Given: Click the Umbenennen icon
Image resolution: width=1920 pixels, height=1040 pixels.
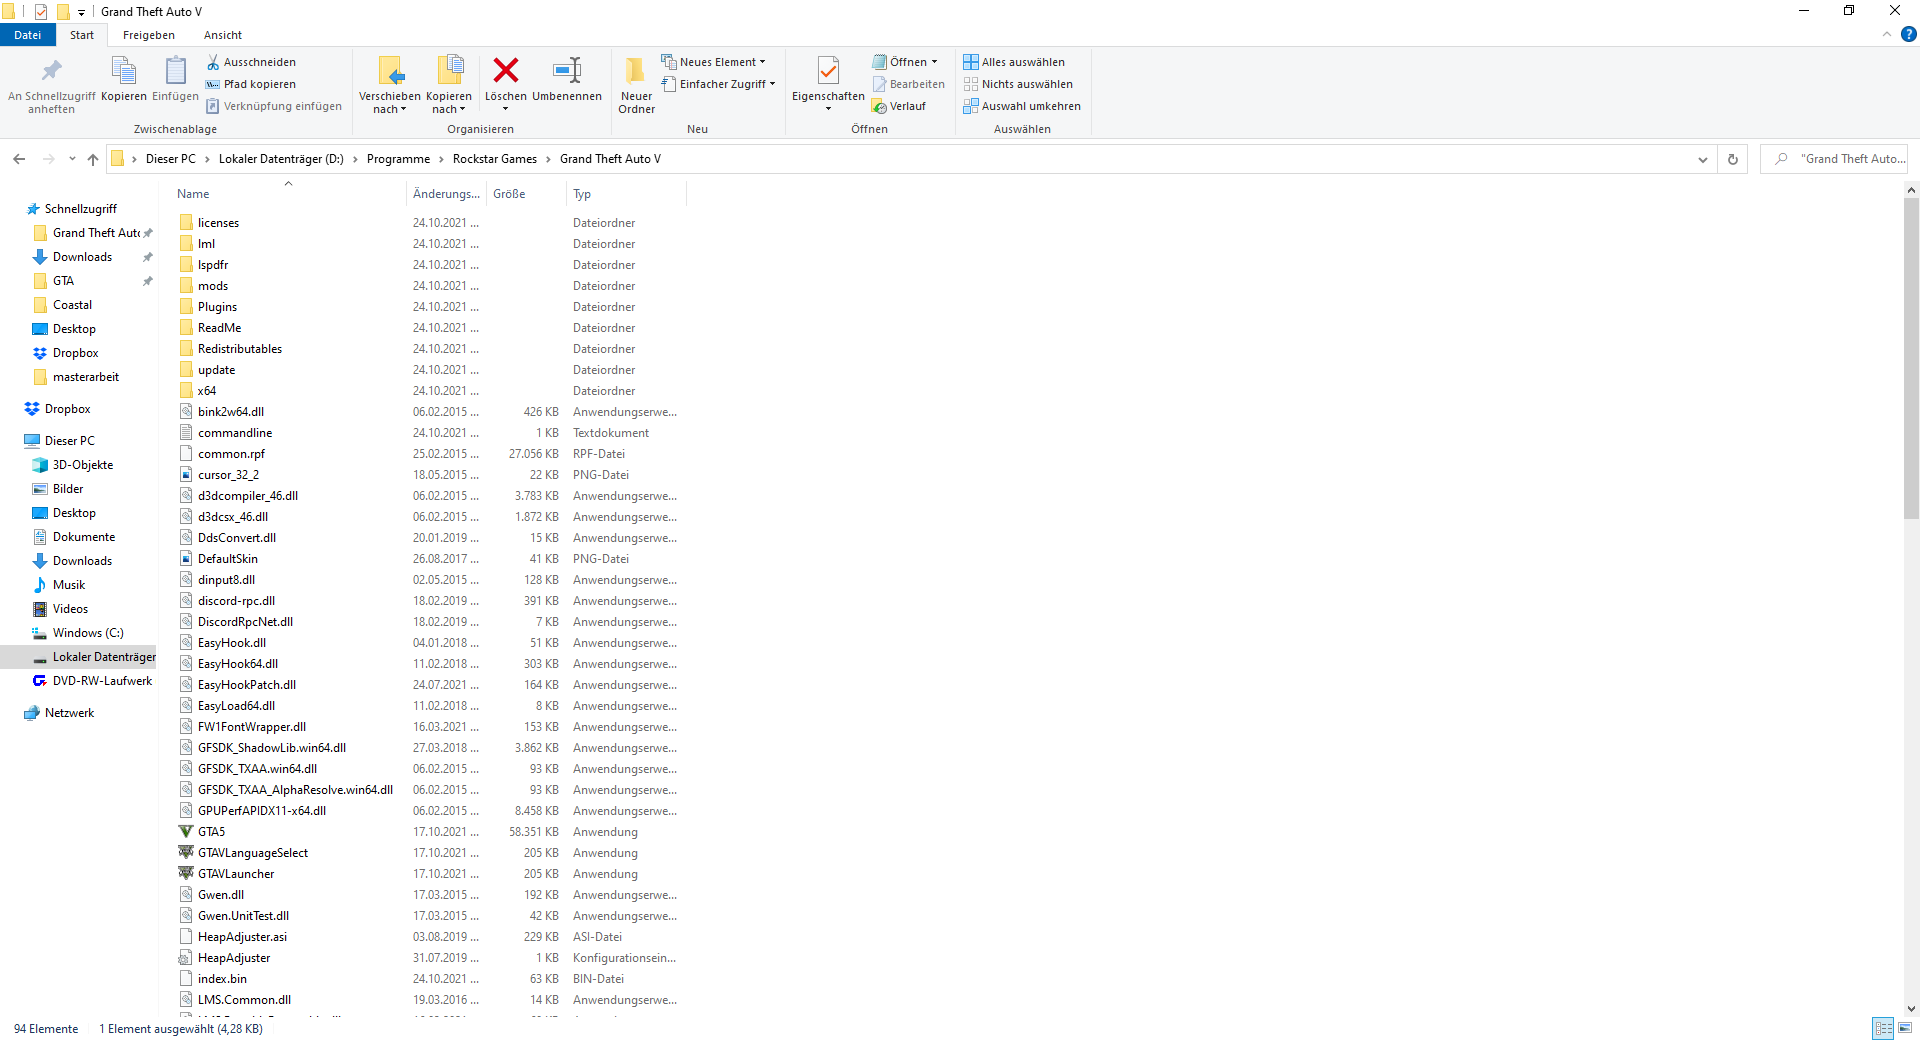Looking at the screenshot, I should click(x=567, y=70).
